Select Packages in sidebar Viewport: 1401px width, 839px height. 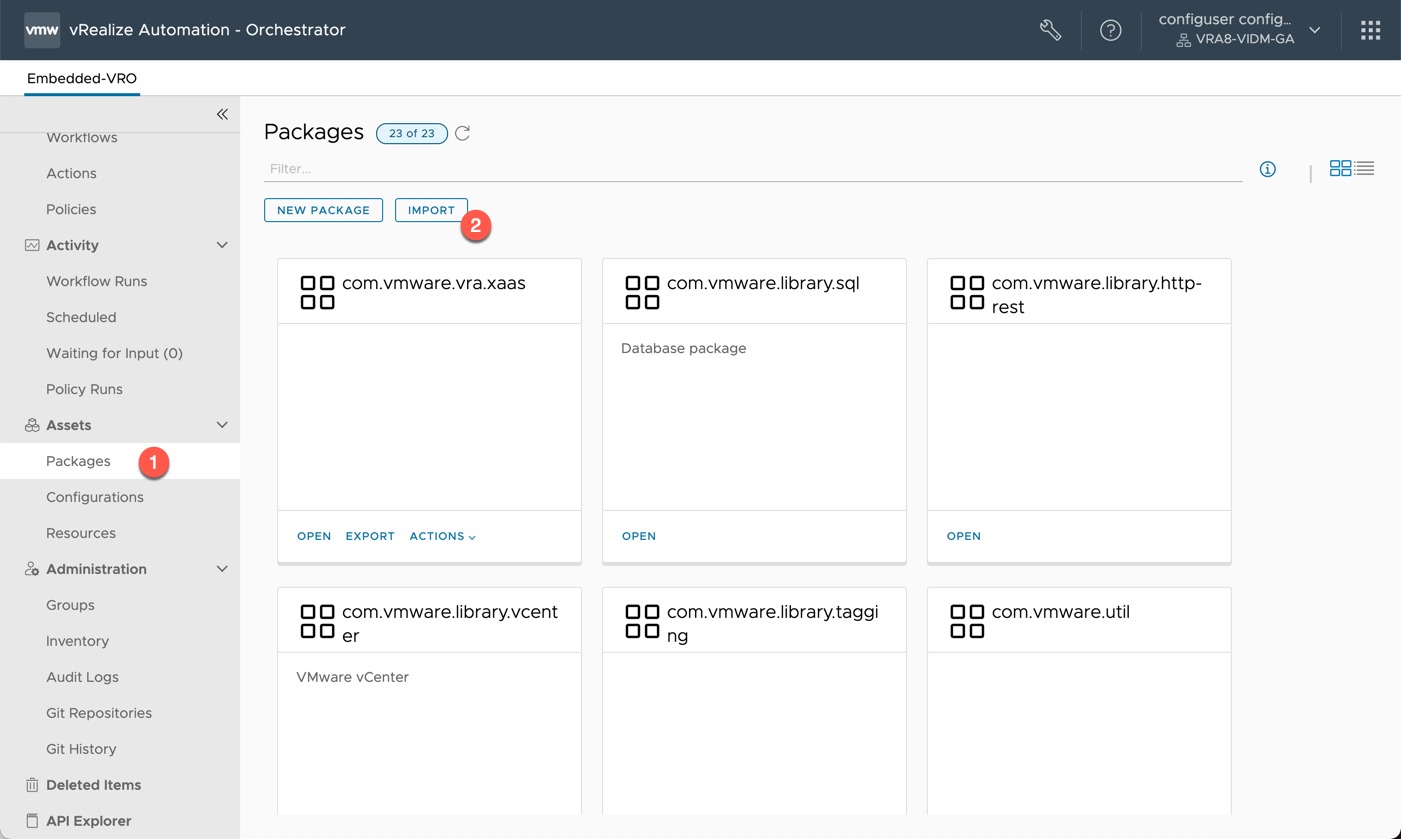point(78,461)
